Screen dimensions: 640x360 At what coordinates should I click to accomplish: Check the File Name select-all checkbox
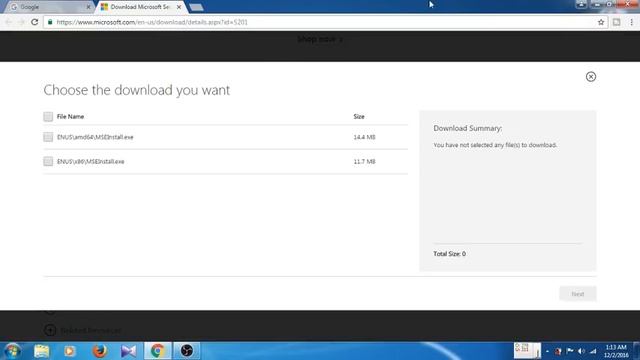point(48,117)
